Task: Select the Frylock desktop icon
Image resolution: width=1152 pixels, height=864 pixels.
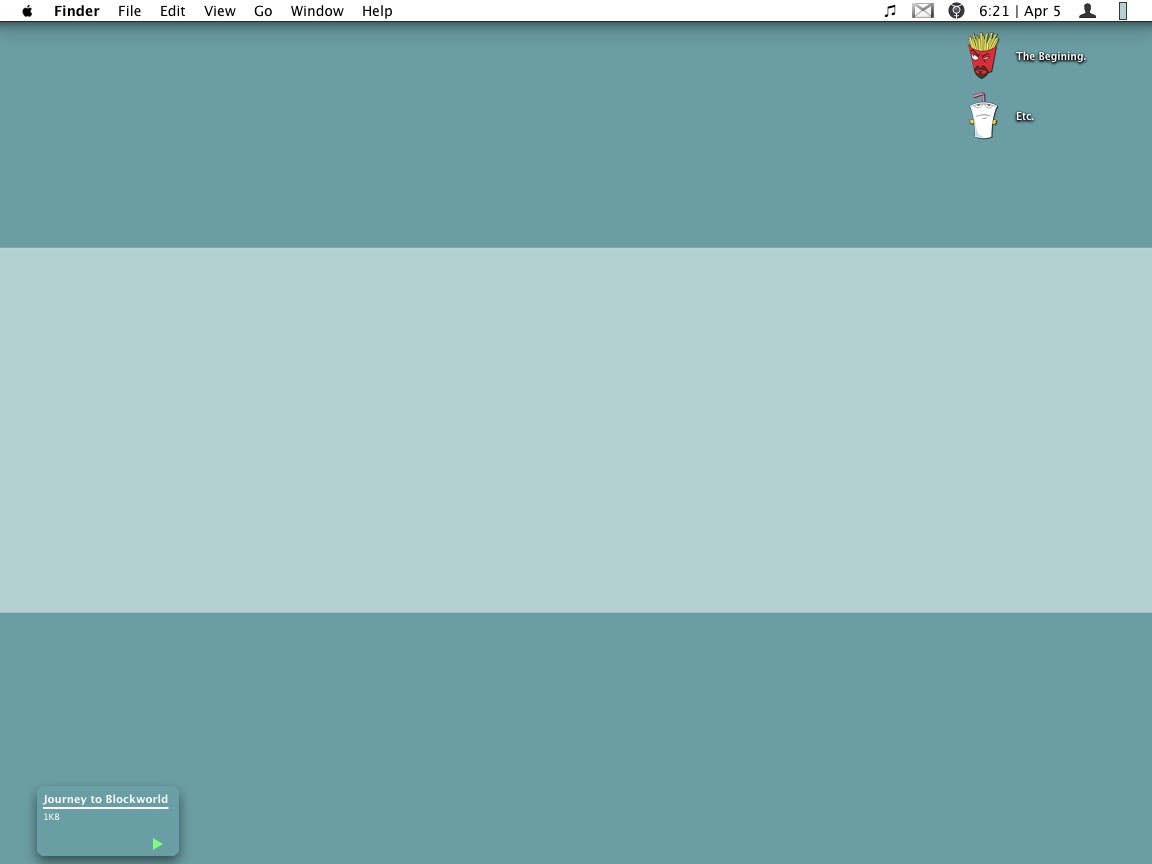Action: click(x=983, y=55)
